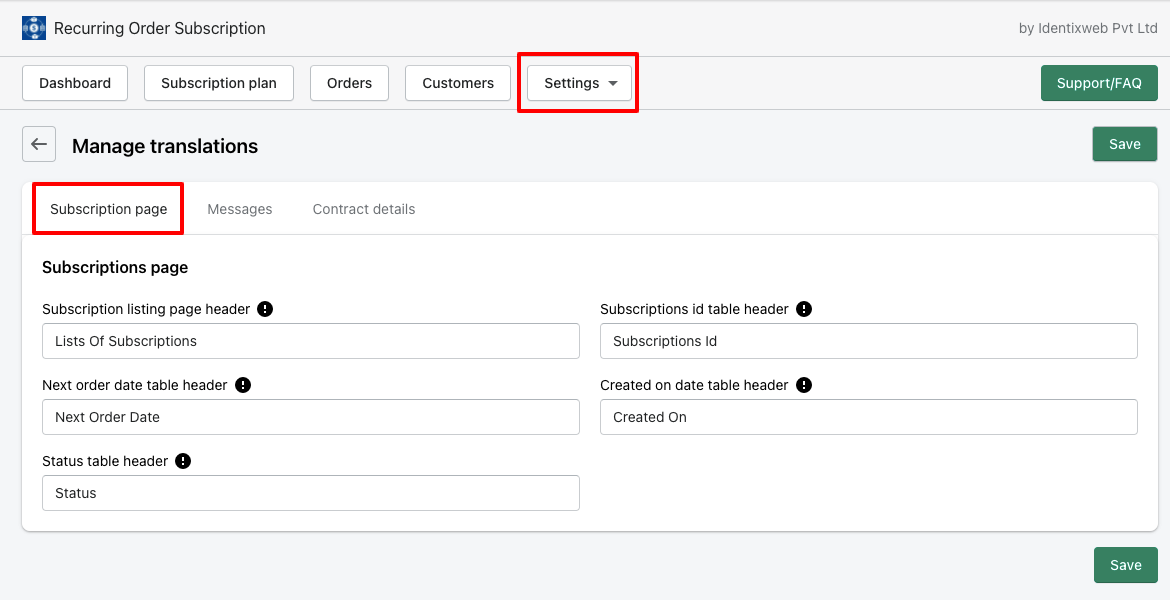Image resolution: width=1170 pixels, height=600 pixels.
Task: Click the 'Subscriptions page' section heading
Action: [115, 267]
